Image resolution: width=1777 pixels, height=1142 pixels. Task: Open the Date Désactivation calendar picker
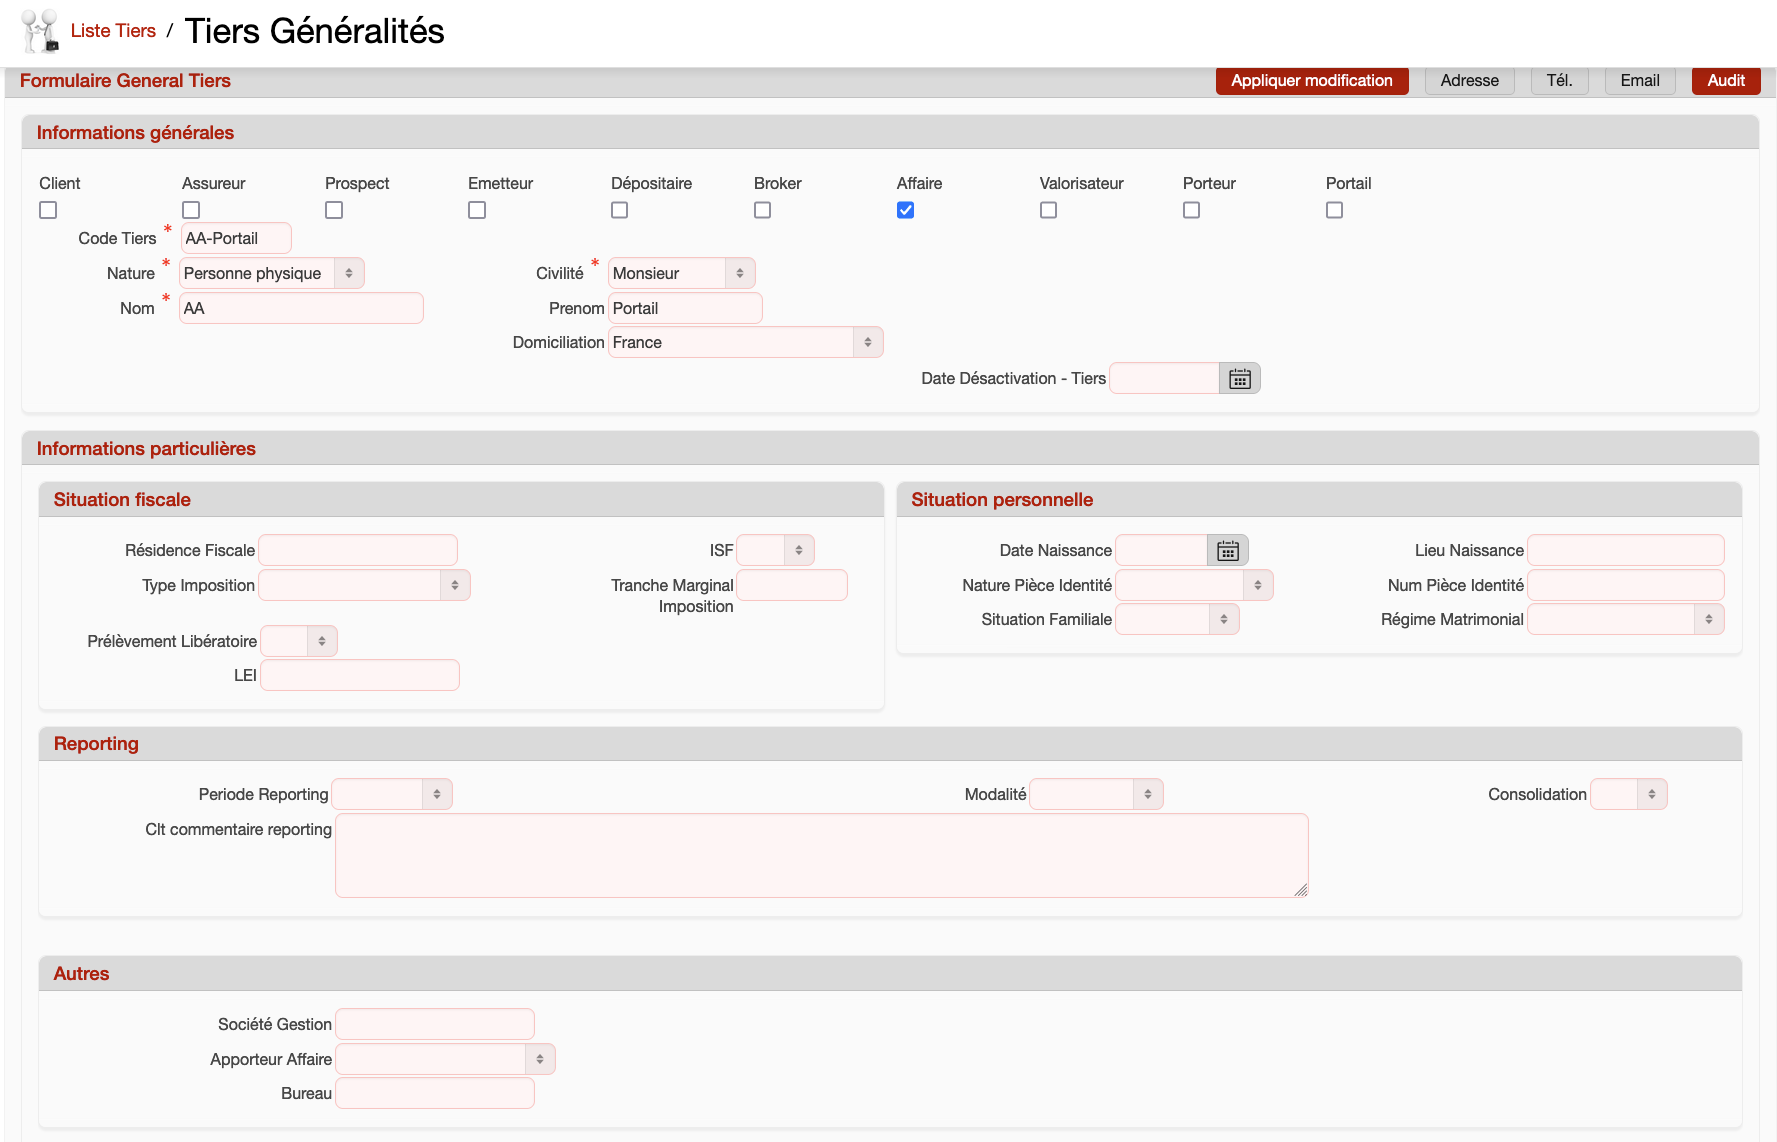tap(1239, 379)
